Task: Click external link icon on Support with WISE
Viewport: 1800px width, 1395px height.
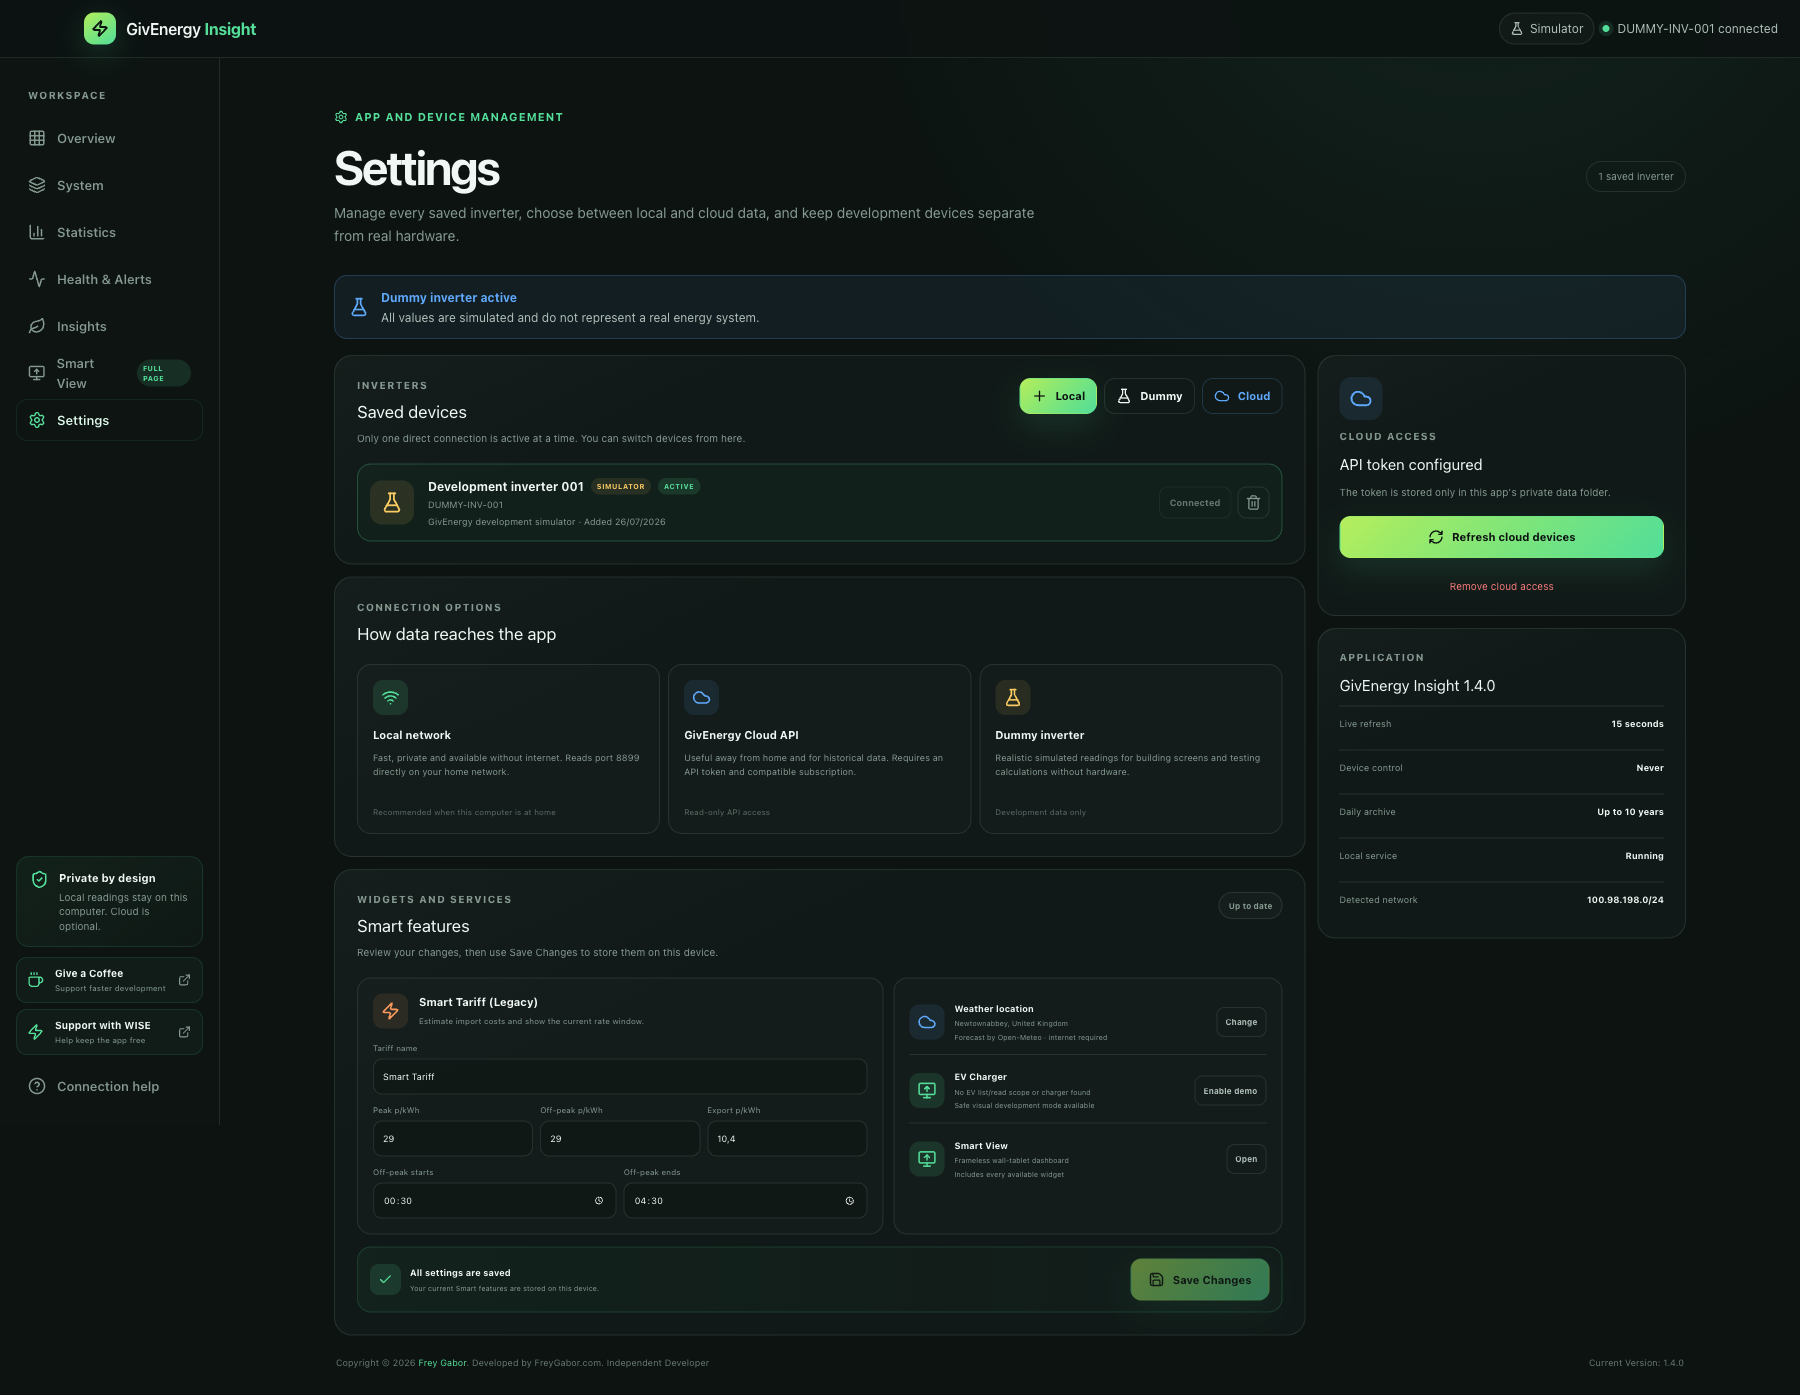Action: (184, 1032)
